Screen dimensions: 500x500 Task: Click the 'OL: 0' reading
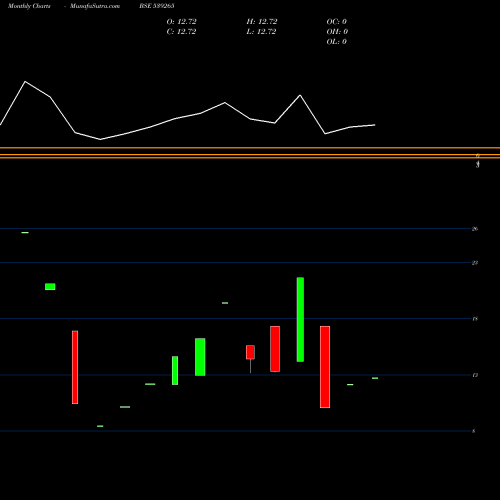coord(336,42)
